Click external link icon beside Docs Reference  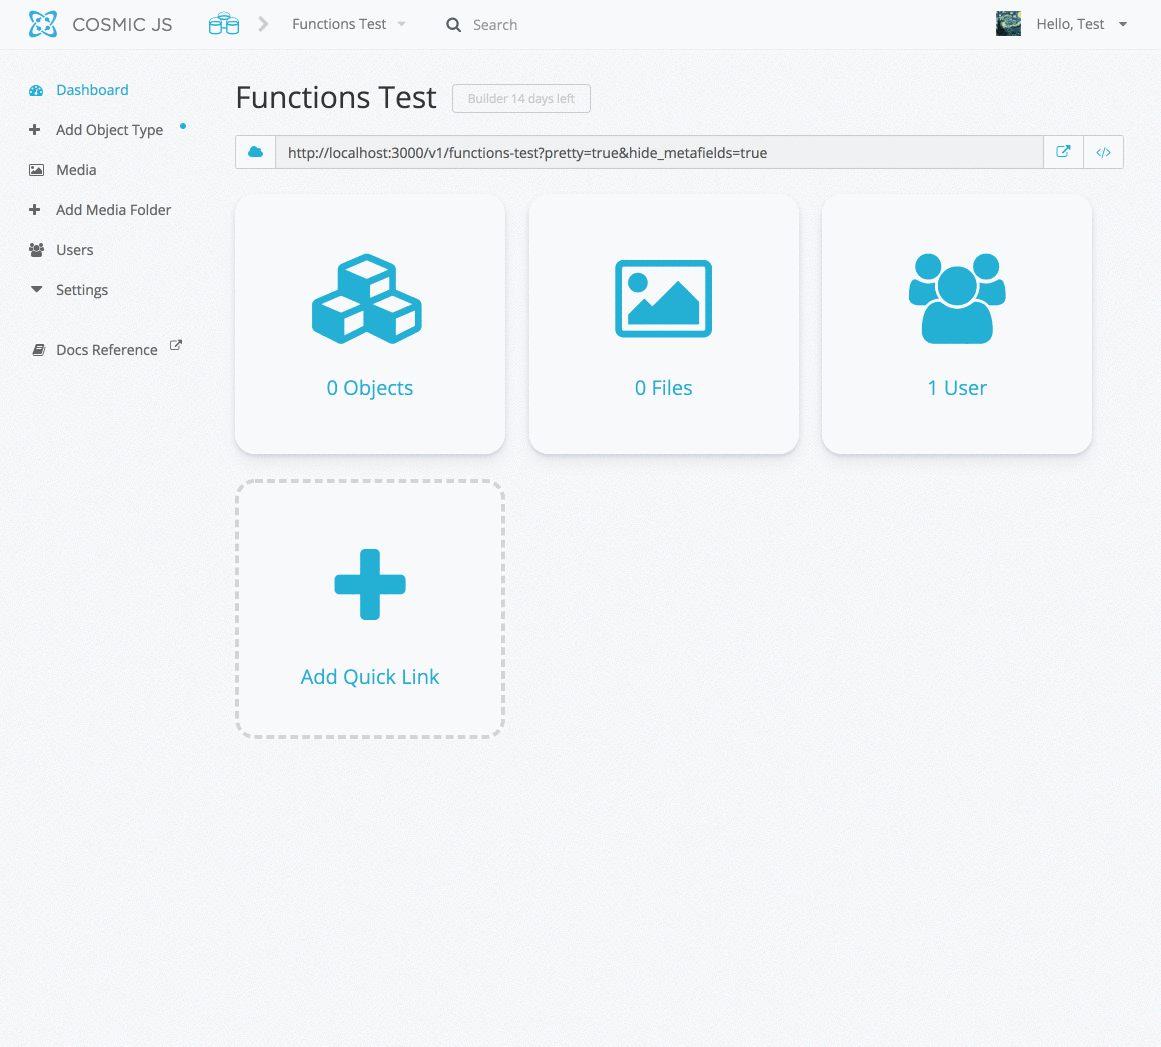(x=175, y=345)
